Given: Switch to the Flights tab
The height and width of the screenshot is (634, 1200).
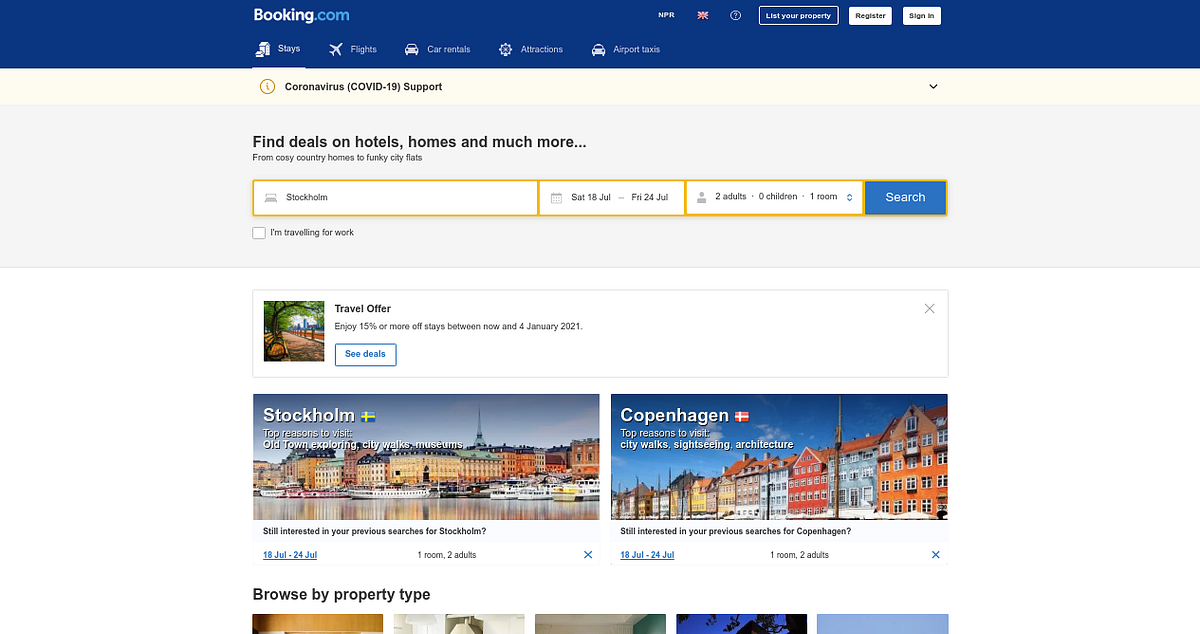Looking at the screenshot, I should pos(352,48).
